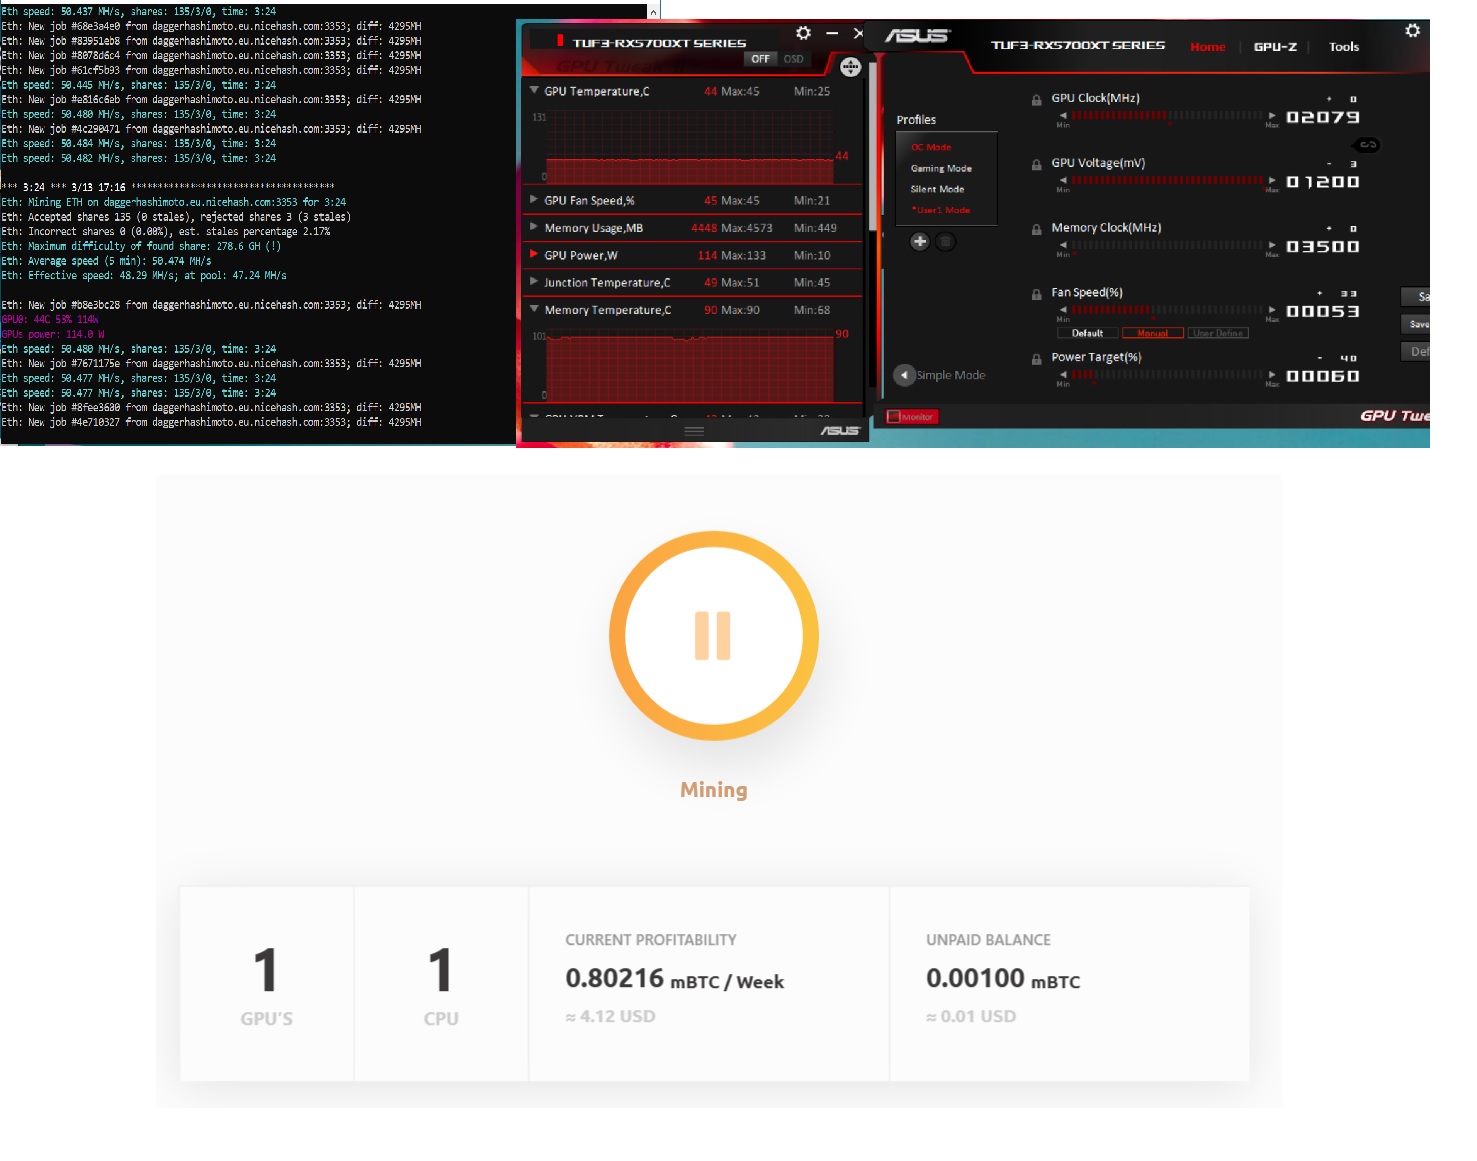This screenshot has width=1477, height=1161.
Task: Open the Tools tab
Action: point(1344,47)
